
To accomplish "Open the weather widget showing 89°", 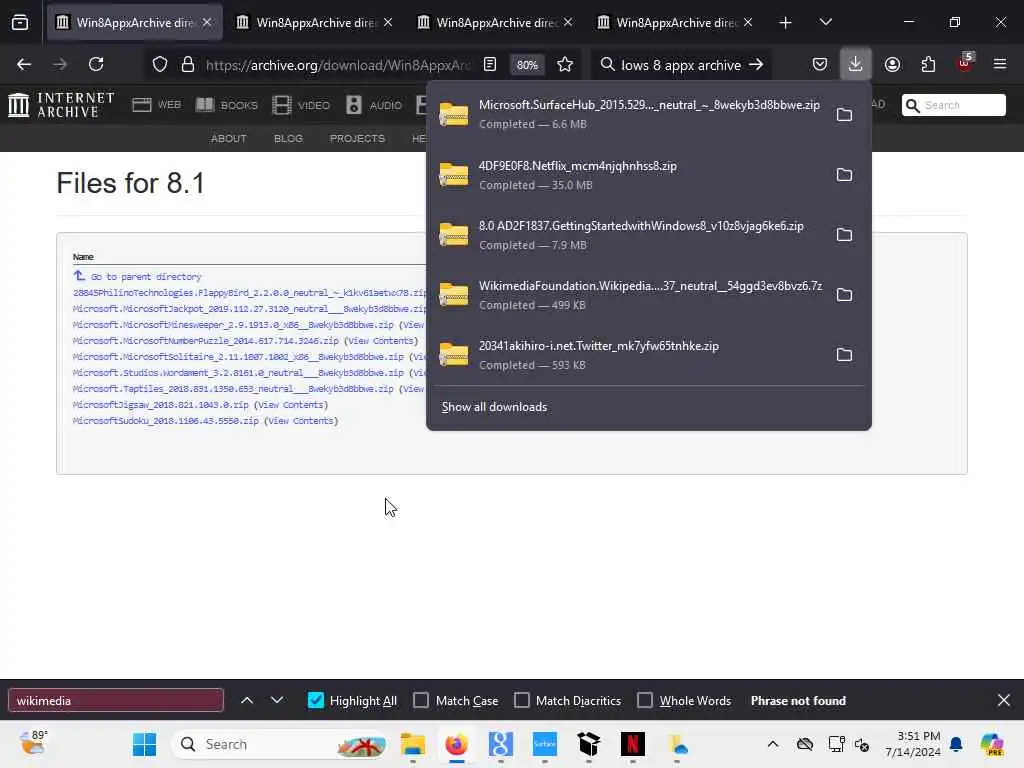I will point(33,743).
